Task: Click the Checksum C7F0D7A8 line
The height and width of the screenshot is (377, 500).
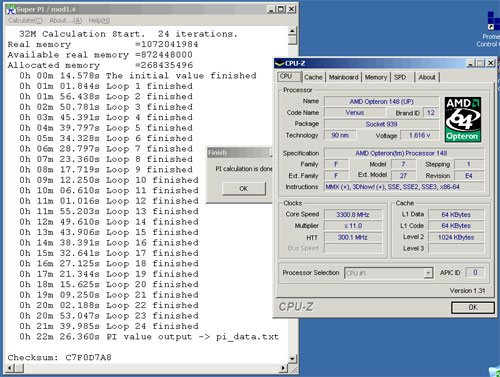Action: (x=59, y=358)
